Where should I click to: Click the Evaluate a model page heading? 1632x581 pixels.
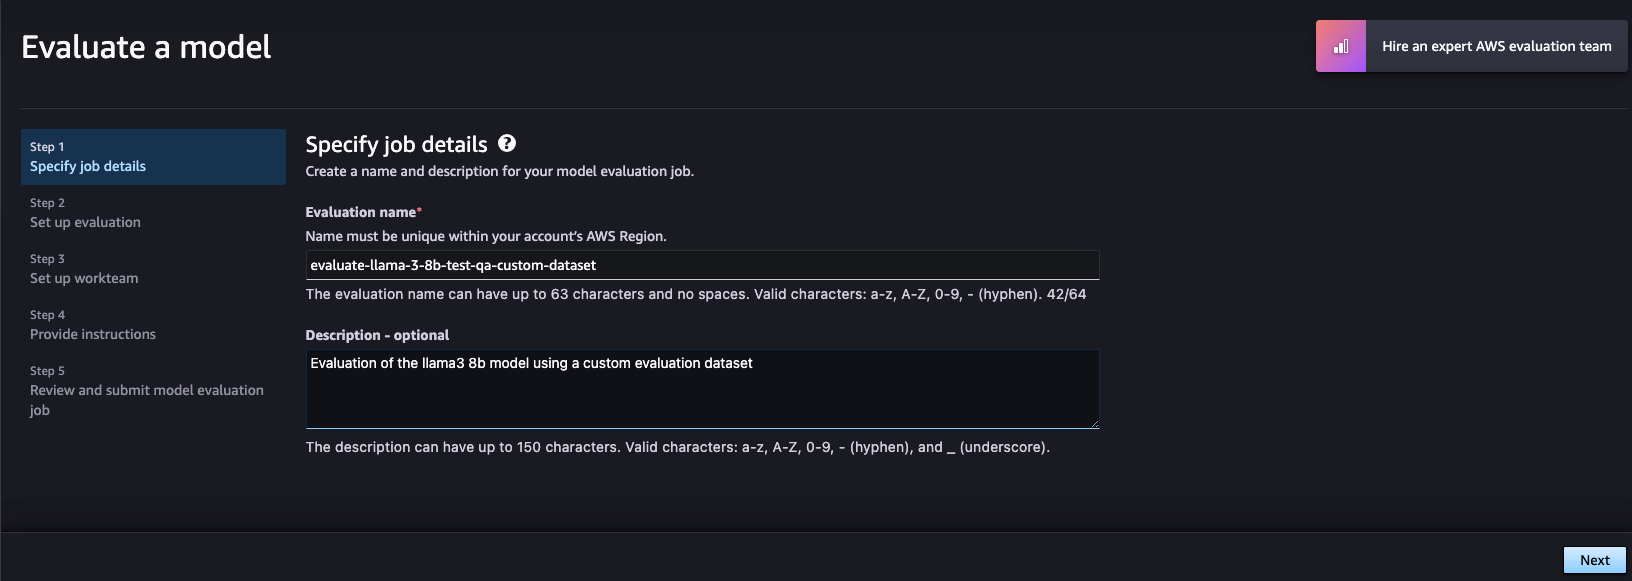pyautogui.click(x=146, y=47)
